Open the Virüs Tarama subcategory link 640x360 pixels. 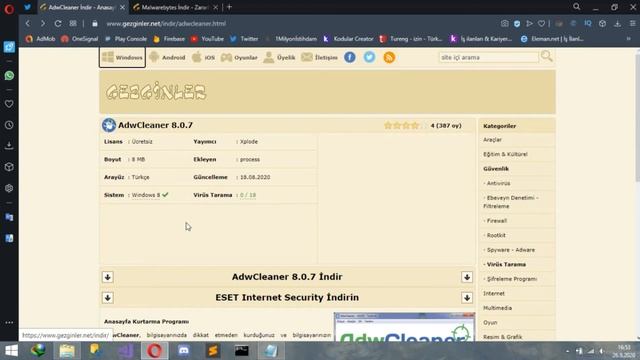(x=505, y=264)
